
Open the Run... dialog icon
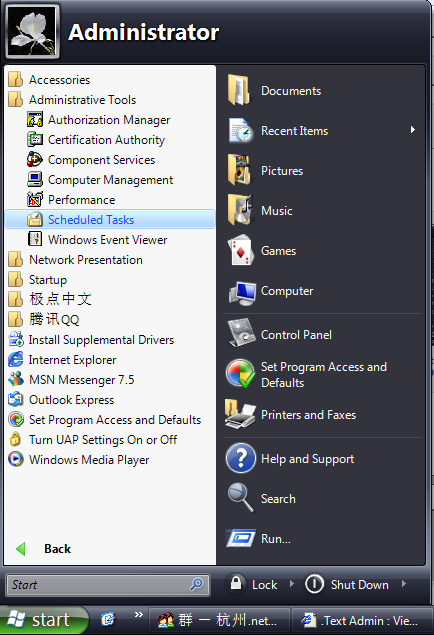pyautogui.click(x=240, y=538)
